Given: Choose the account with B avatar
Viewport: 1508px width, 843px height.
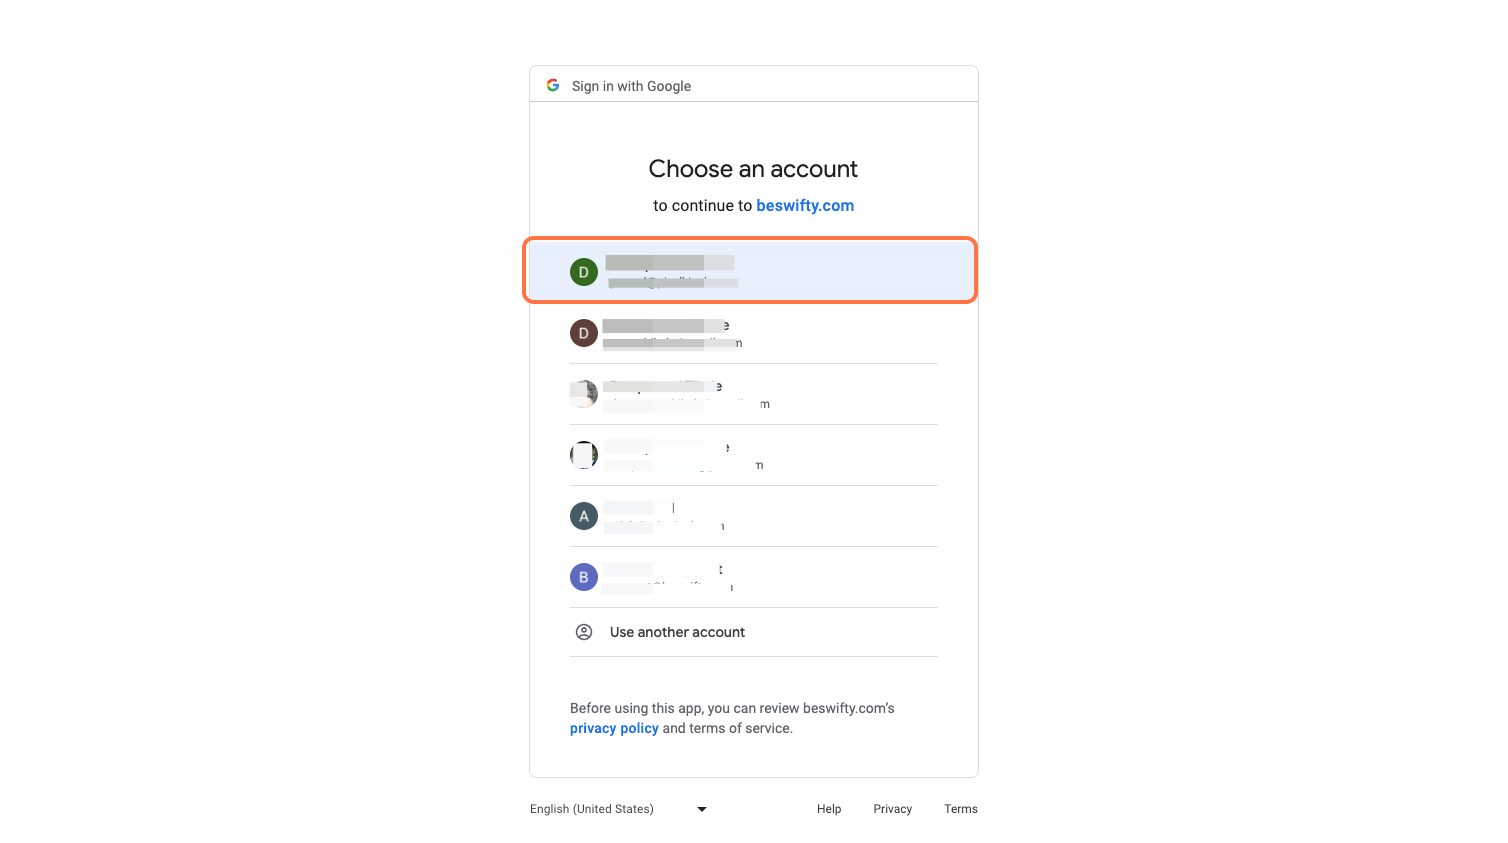Looking at the screenshot, I should [x=754, y=577].
